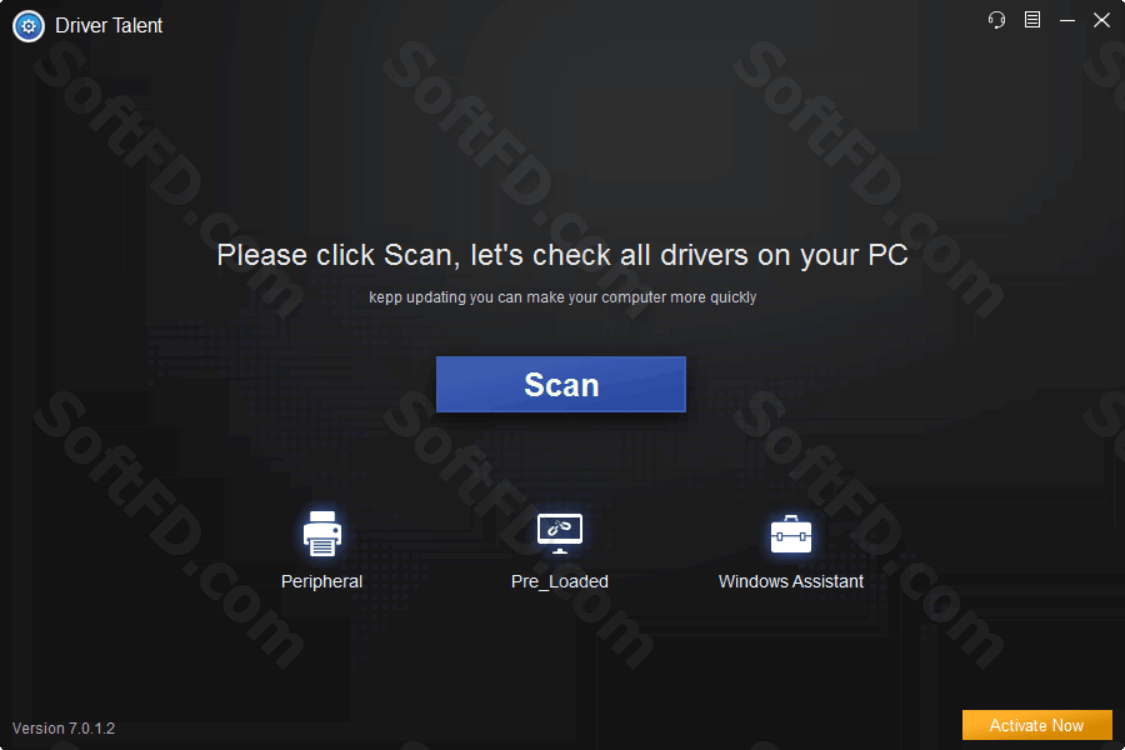Click the word drivers in the headline
The width and height of the screenshot is (1125, 750).
[704, 256]
